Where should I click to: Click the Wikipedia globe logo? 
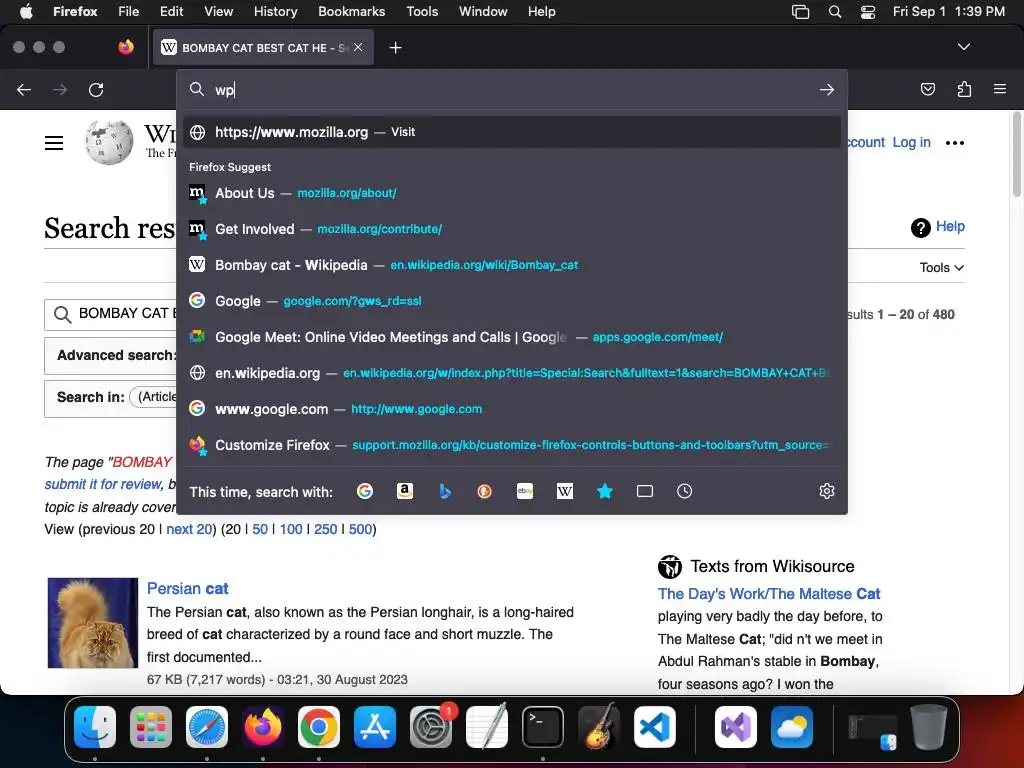(x=108, y=142)
